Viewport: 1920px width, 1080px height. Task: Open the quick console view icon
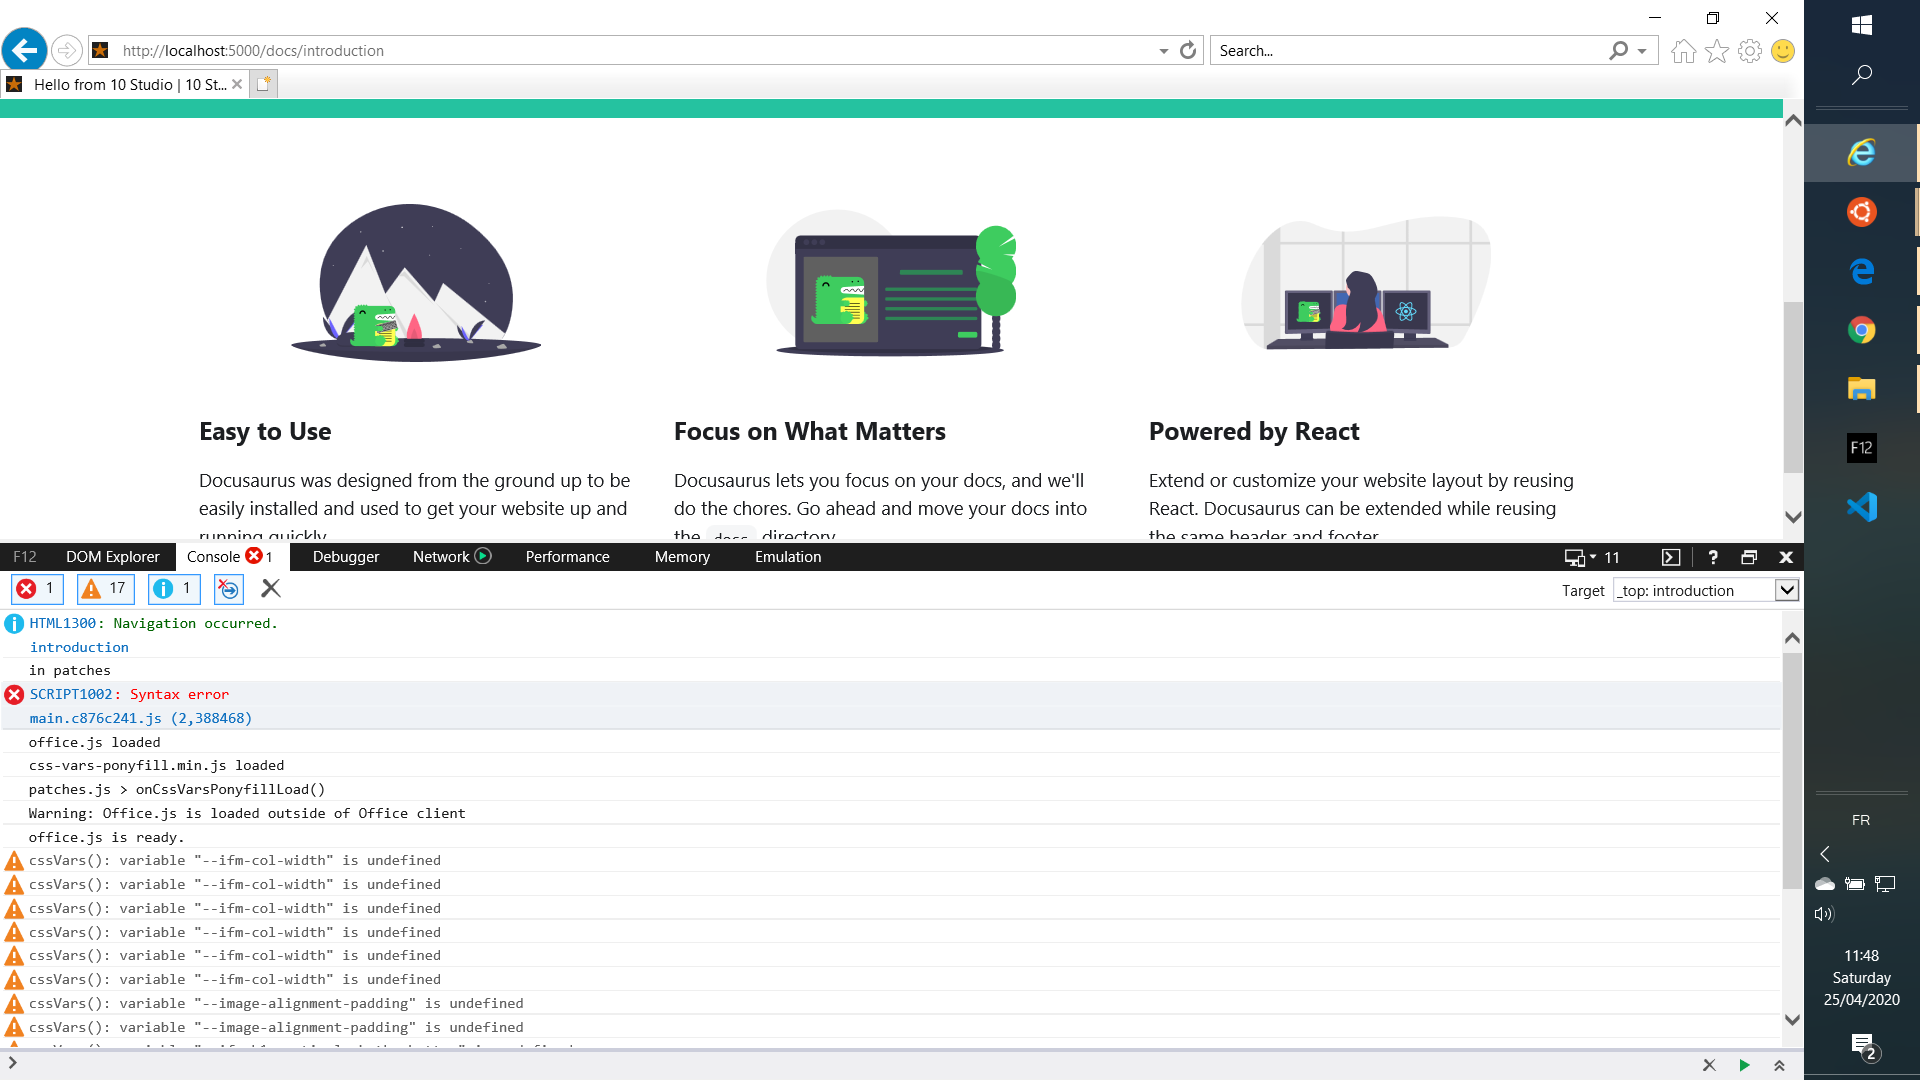(x=1670, y=557)
